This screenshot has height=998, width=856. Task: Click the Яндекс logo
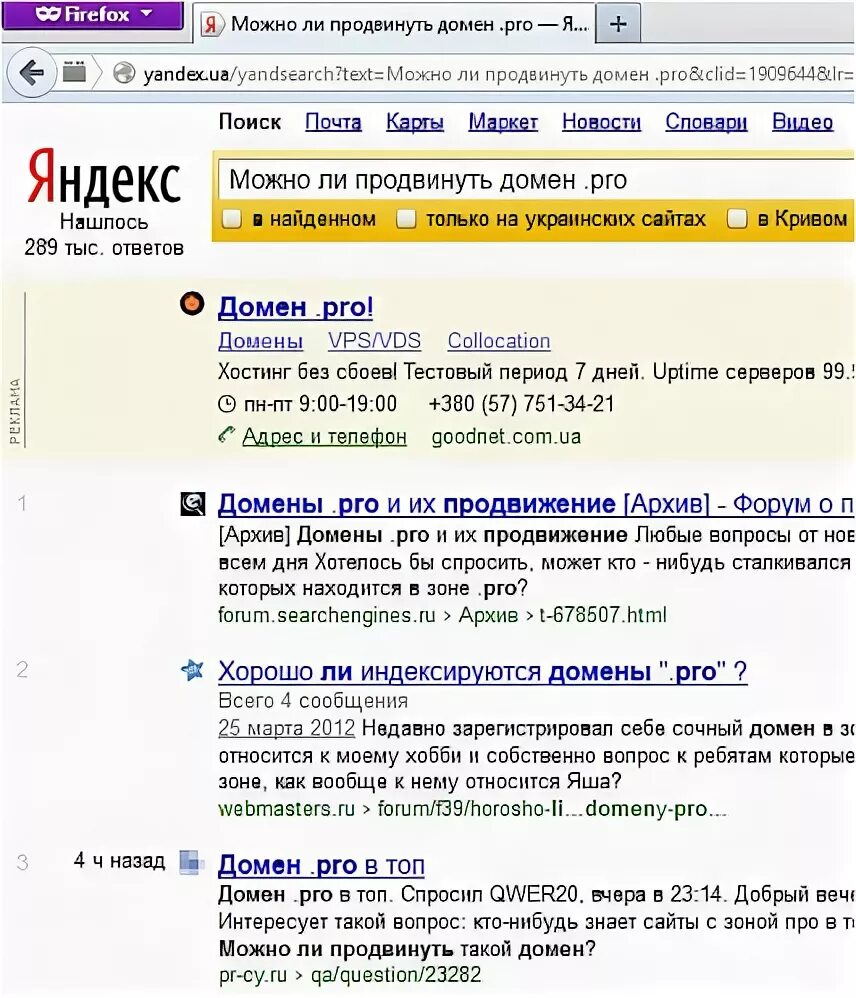pyautogui.click(x=104, y=178)
